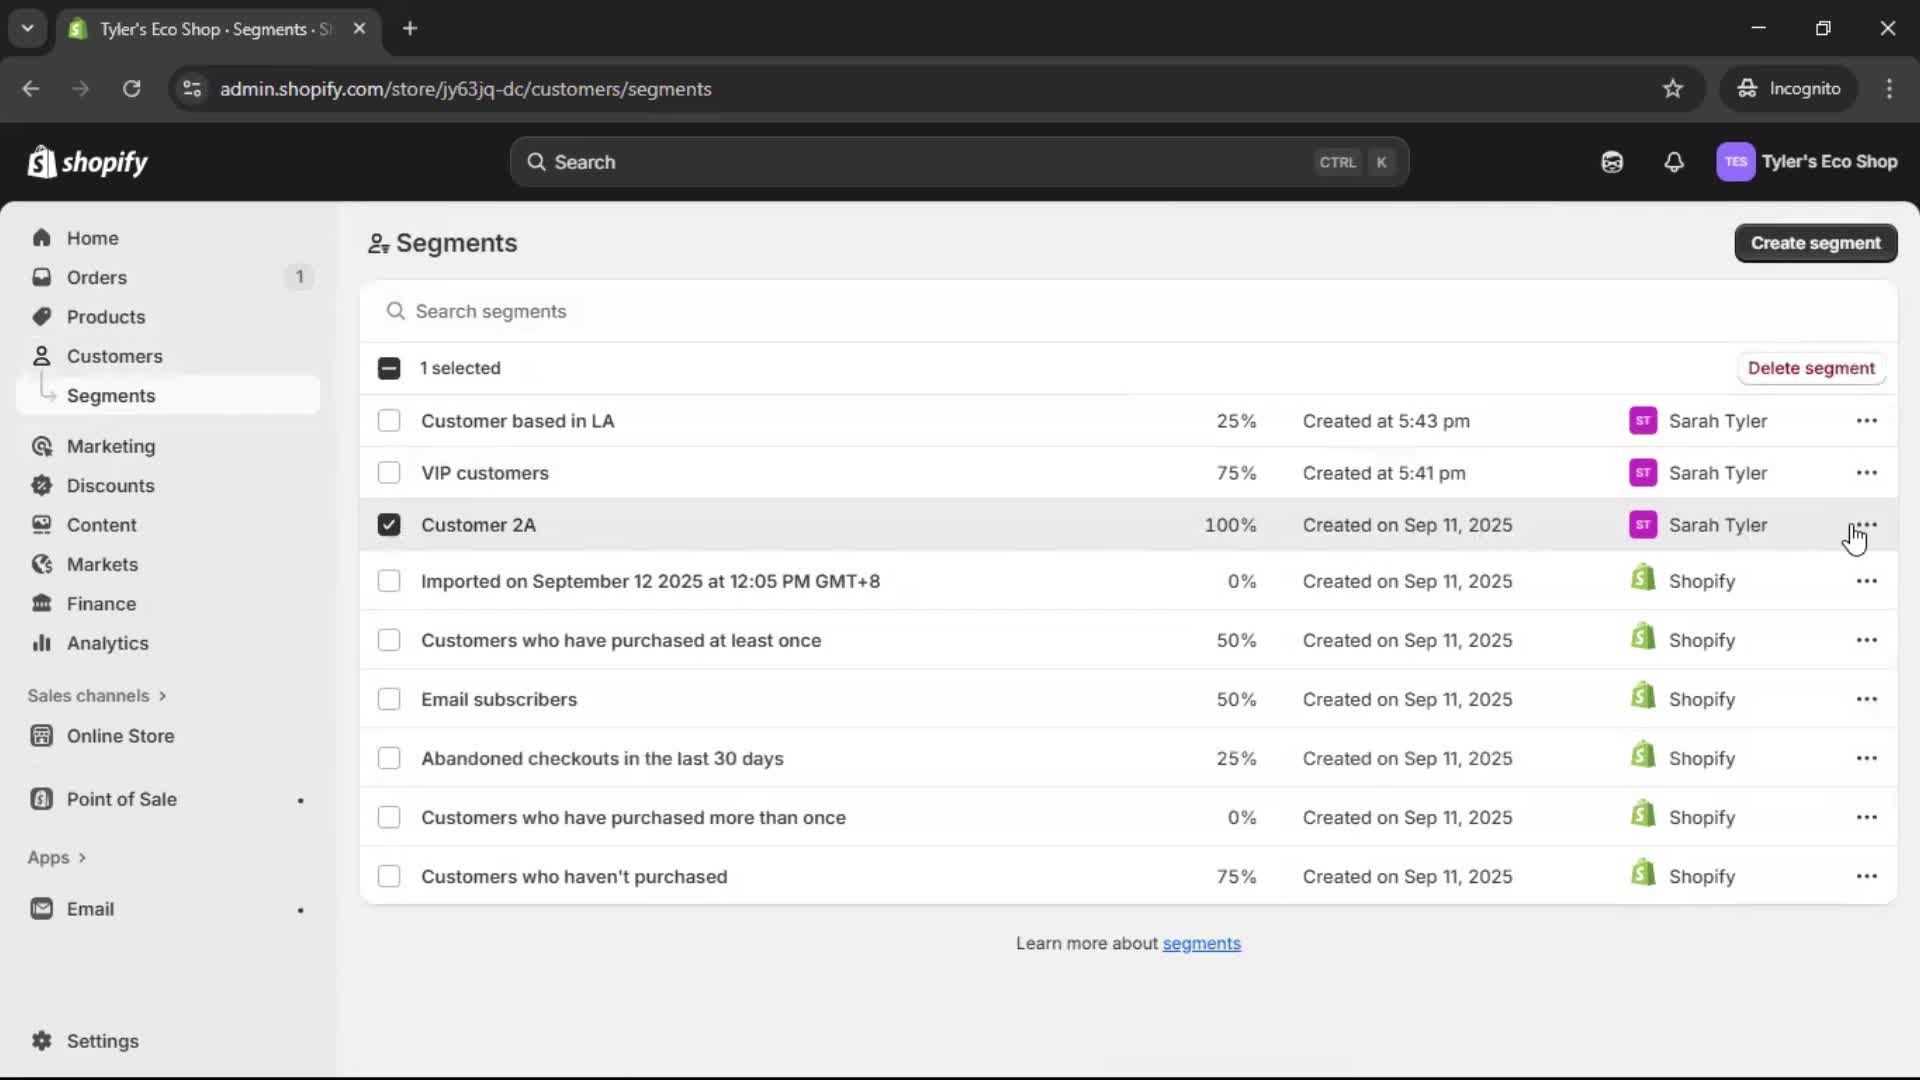
Task: Open Analytics from the sidebar
Action: (108, 643)
